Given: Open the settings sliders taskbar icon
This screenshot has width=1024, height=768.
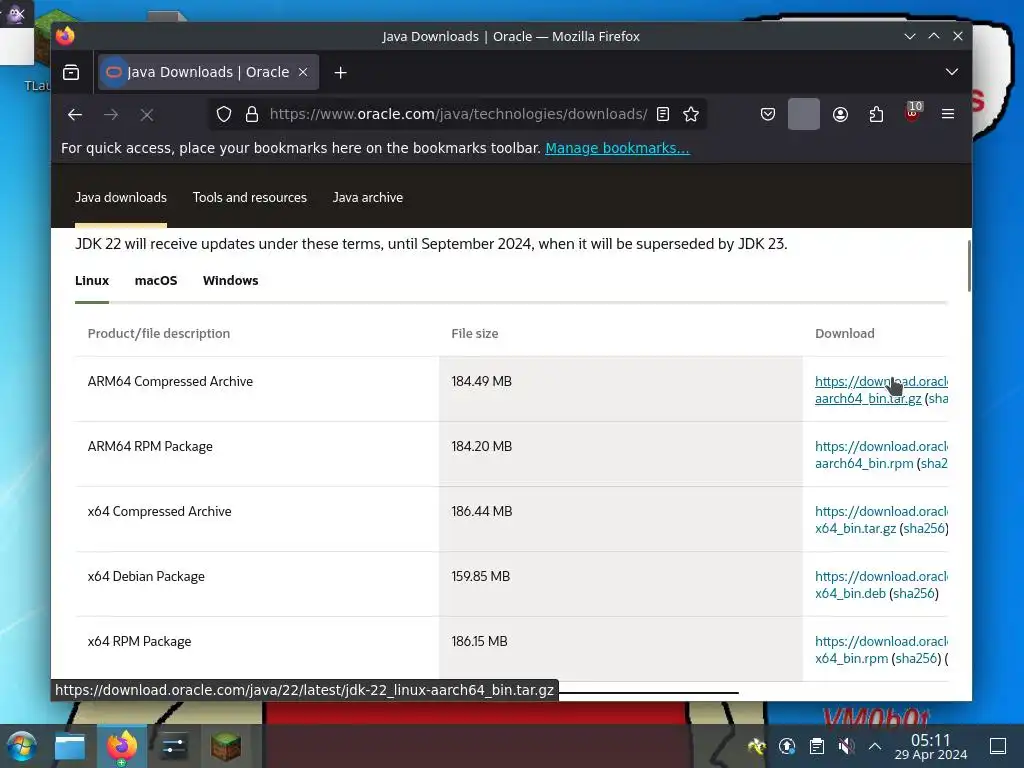Looking at the screenshot, I should coord(174,746).
